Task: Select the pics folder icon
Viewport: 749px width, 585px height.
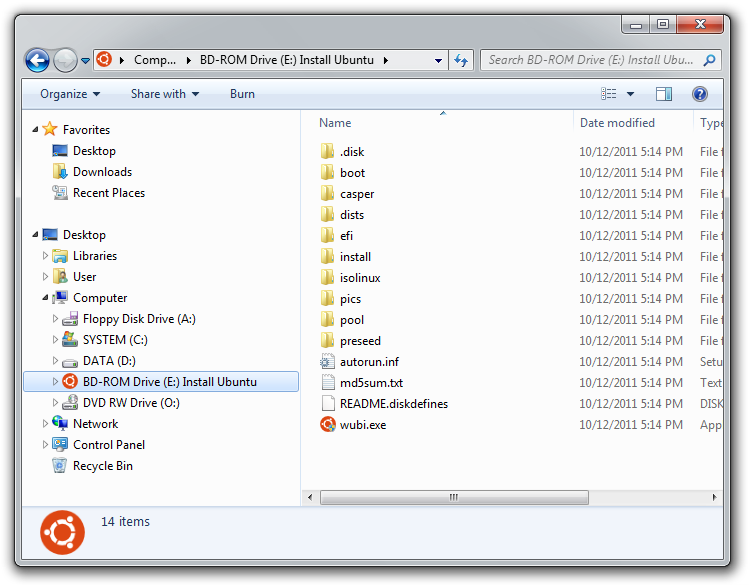Action: click(327, 298)
